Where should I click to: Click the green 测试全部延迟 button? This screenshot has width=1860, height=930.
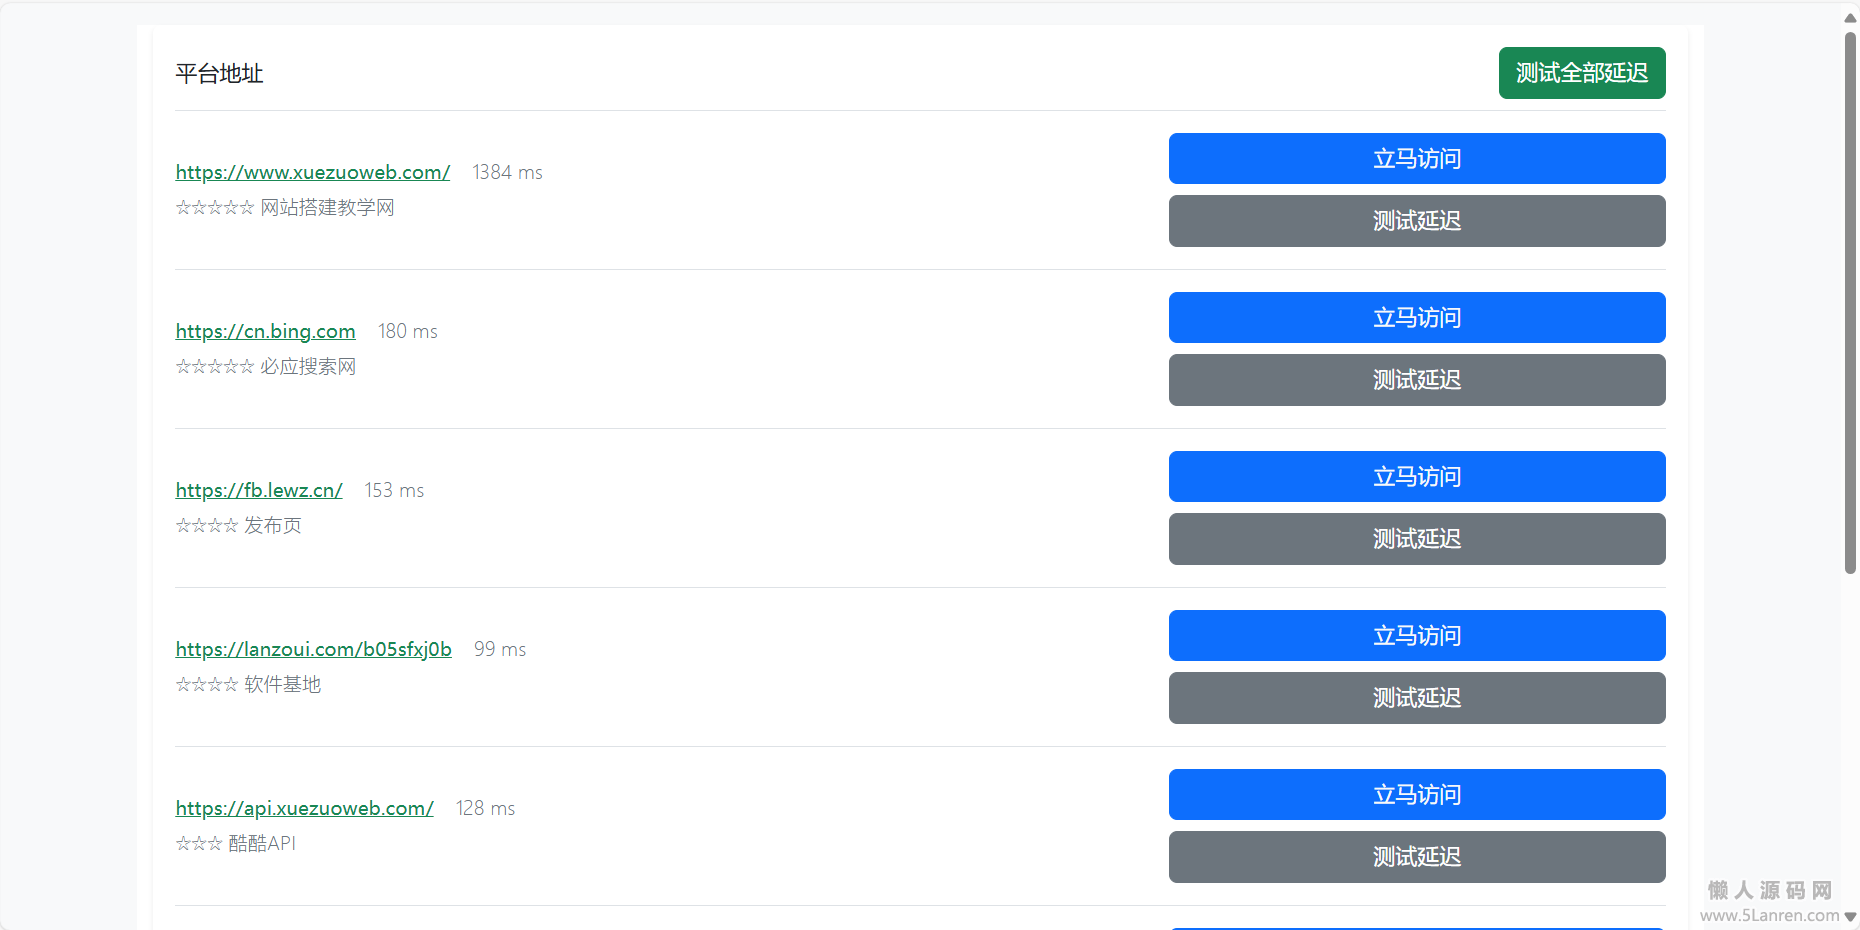[x=1581, y=73]
